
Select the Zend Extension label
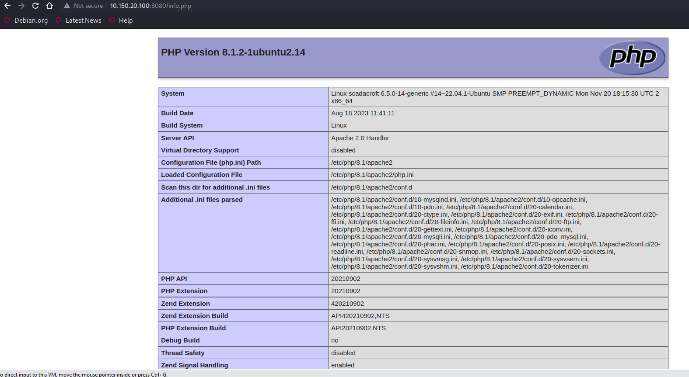tap(185, 303)
